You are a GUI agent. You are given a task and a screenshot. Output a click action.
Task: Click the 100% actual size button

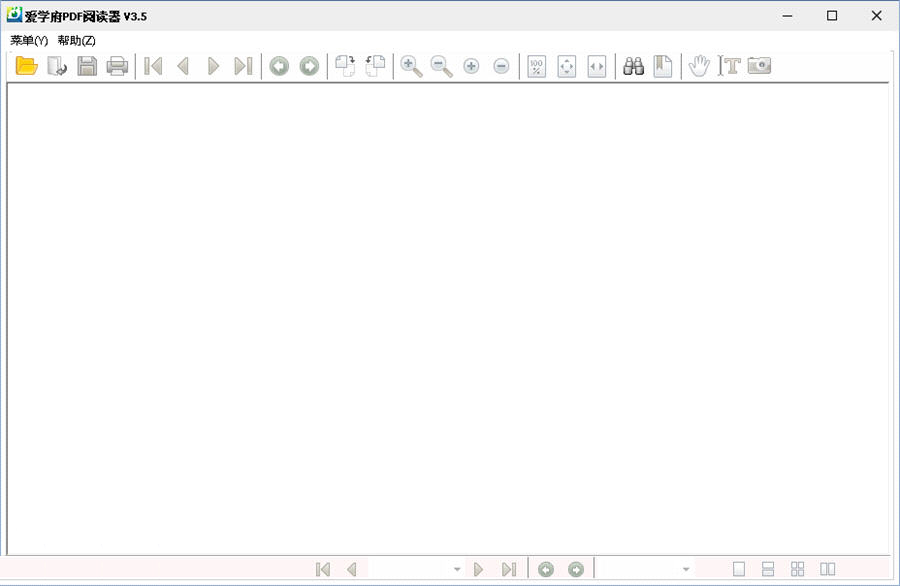click(537, 67)
